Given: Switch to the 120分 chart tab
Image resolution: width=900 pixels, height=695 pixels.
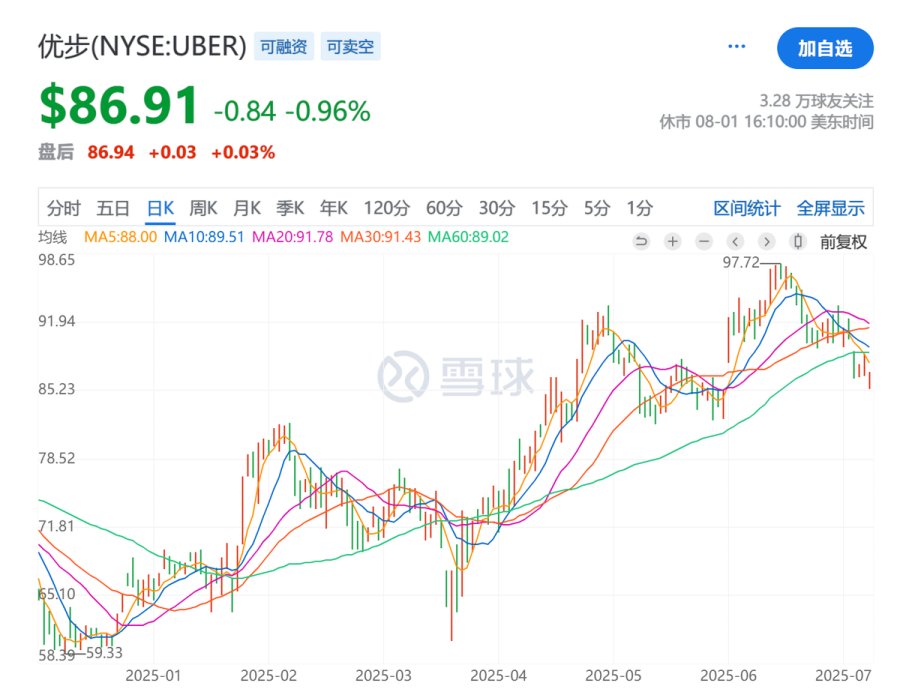Looking at the screenshot, I should click(386, 208).
